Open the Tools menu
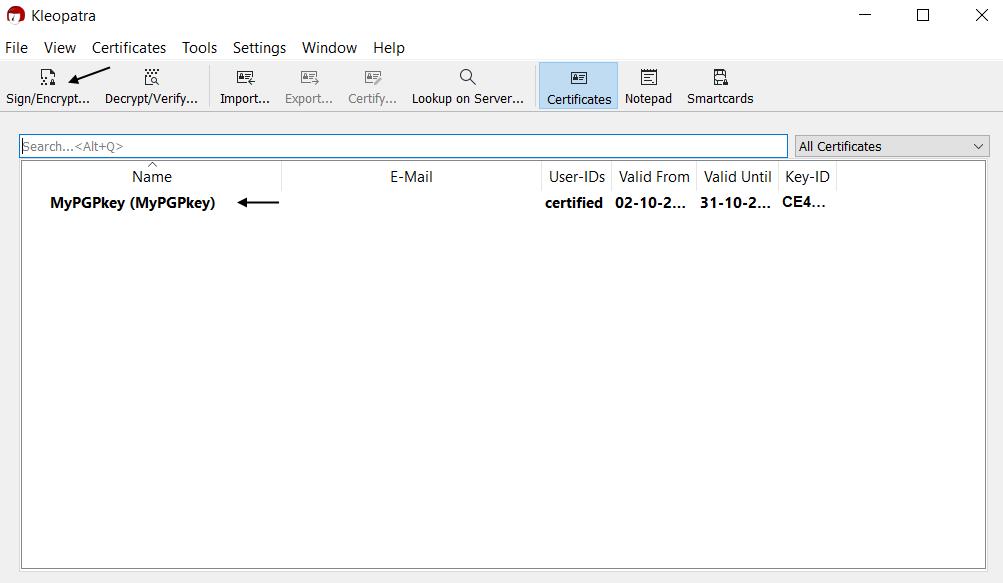Viewport: 1003px width, 583px height. (x=198, y=47)
